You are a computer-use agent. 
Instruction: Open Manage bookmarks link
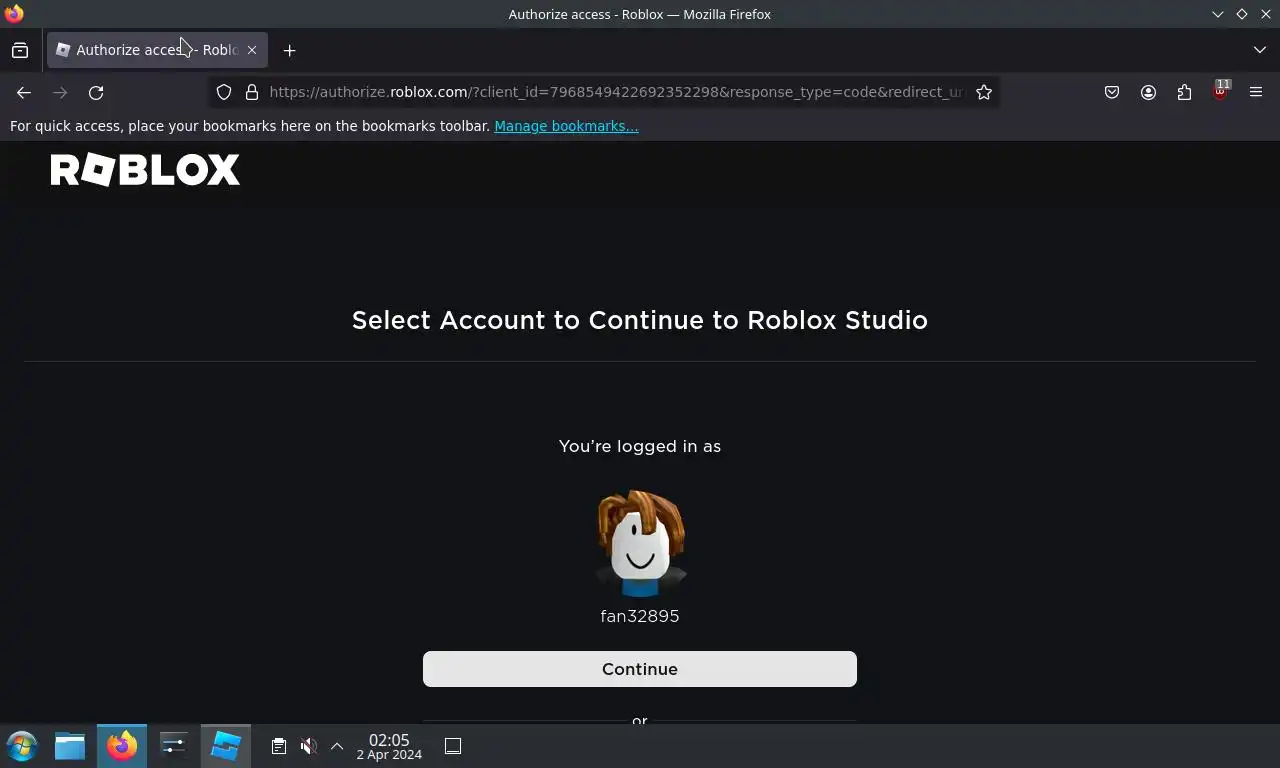click(566, 126)
